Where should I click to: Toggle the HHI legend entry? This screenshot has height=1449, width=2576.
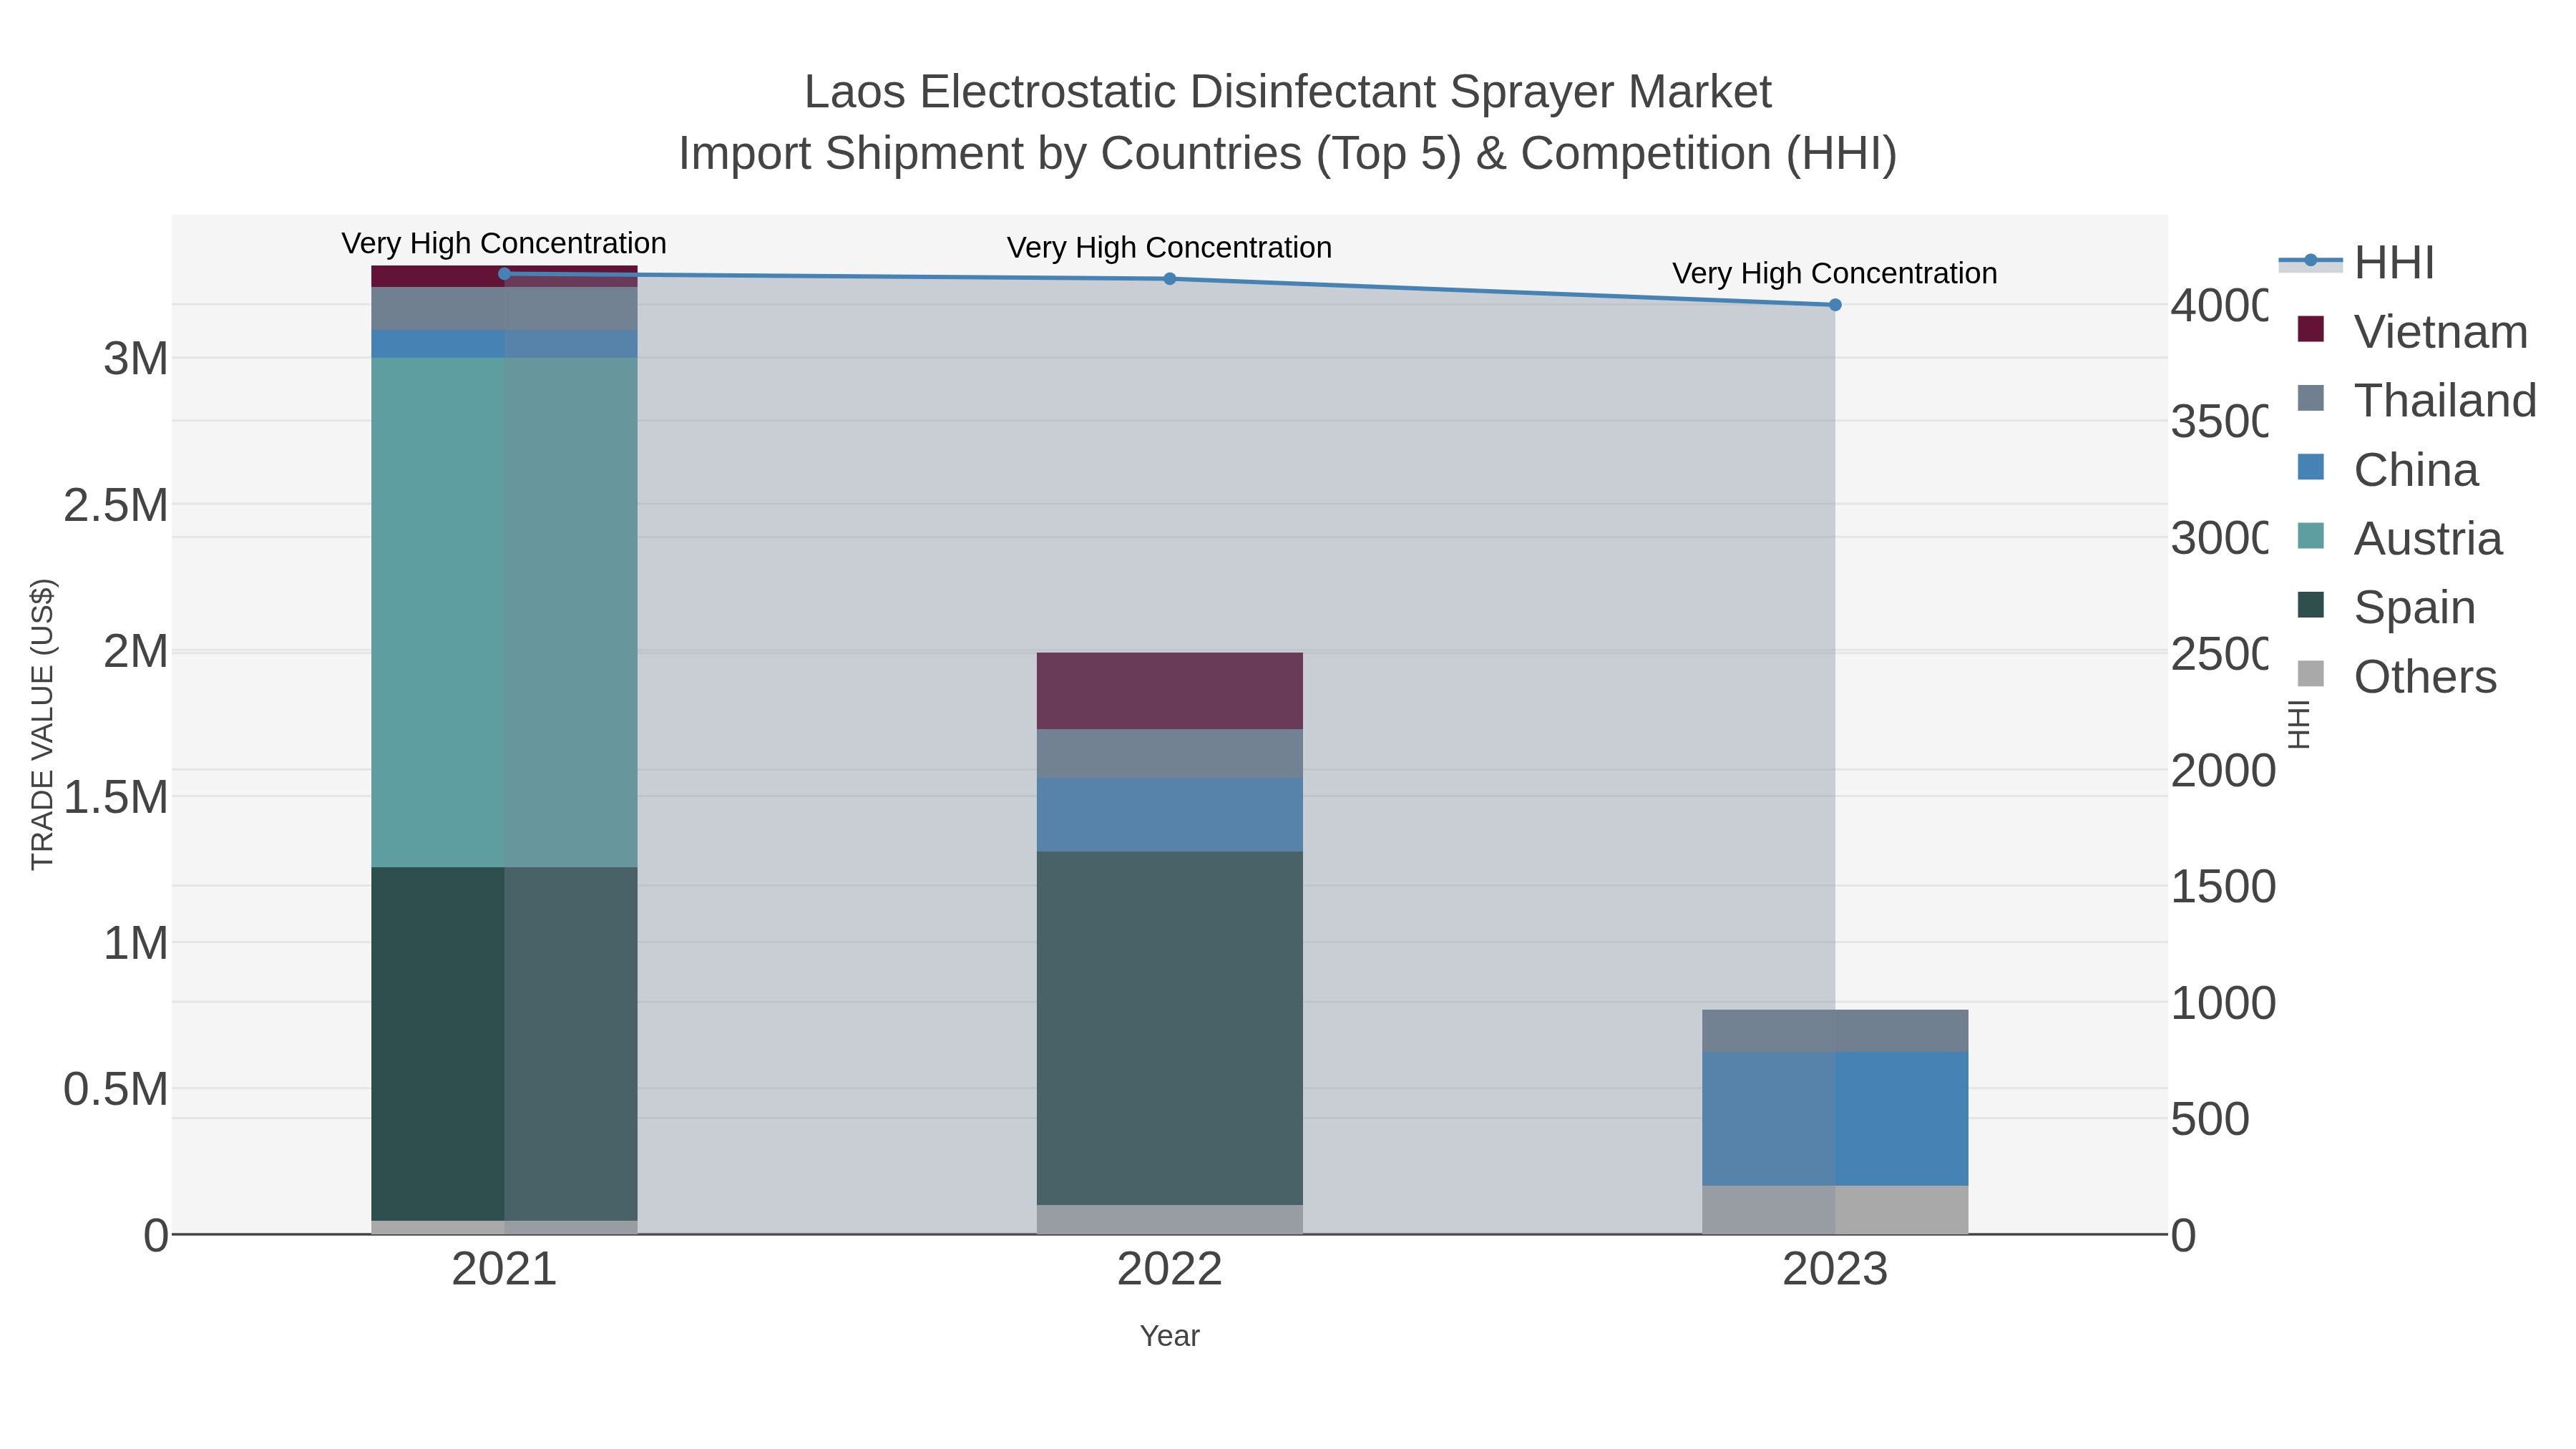pos(2356,263)
